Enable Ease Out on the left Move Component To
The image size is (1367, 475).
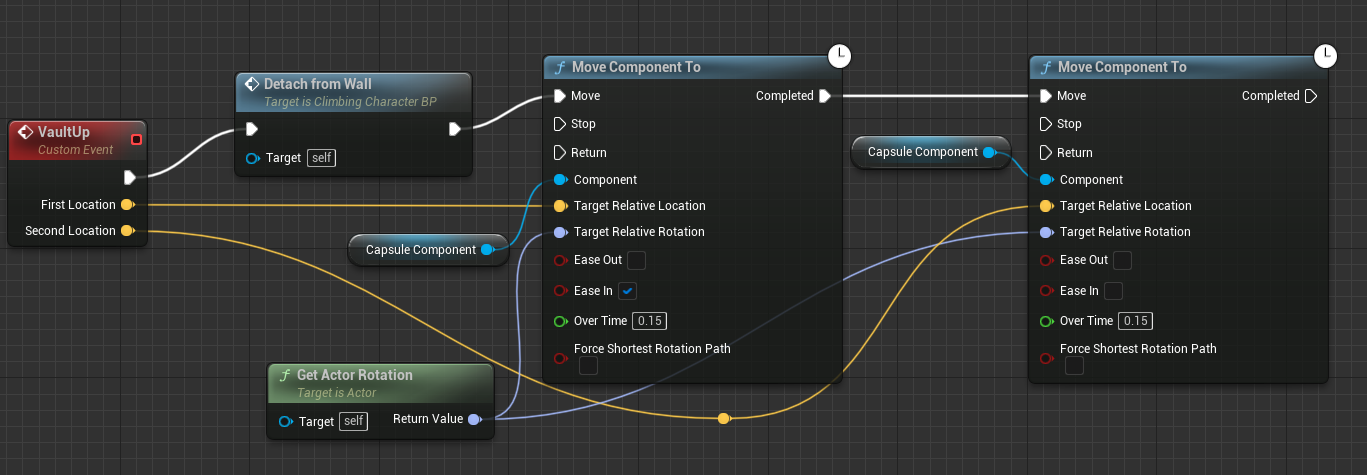click(x=636, y=261)
